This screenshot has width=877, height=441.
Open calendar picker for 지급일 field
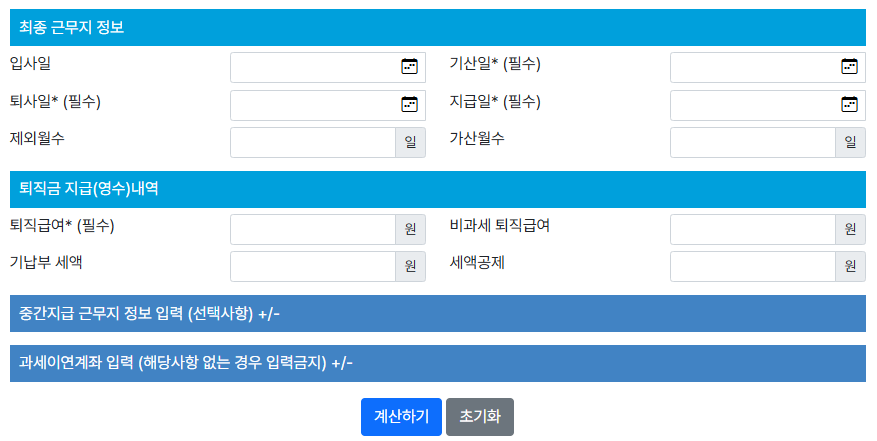(849, 104)
